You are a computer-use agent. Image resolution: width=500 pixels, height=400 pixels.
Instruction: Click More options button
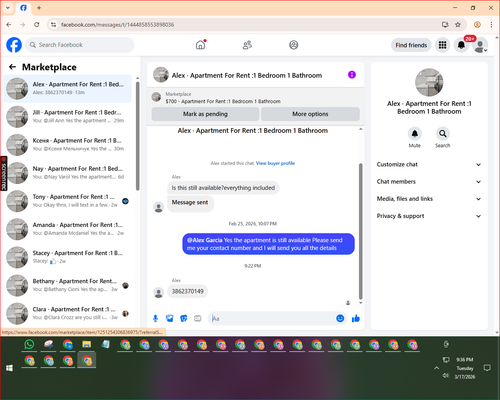click(x=310, y=114)
